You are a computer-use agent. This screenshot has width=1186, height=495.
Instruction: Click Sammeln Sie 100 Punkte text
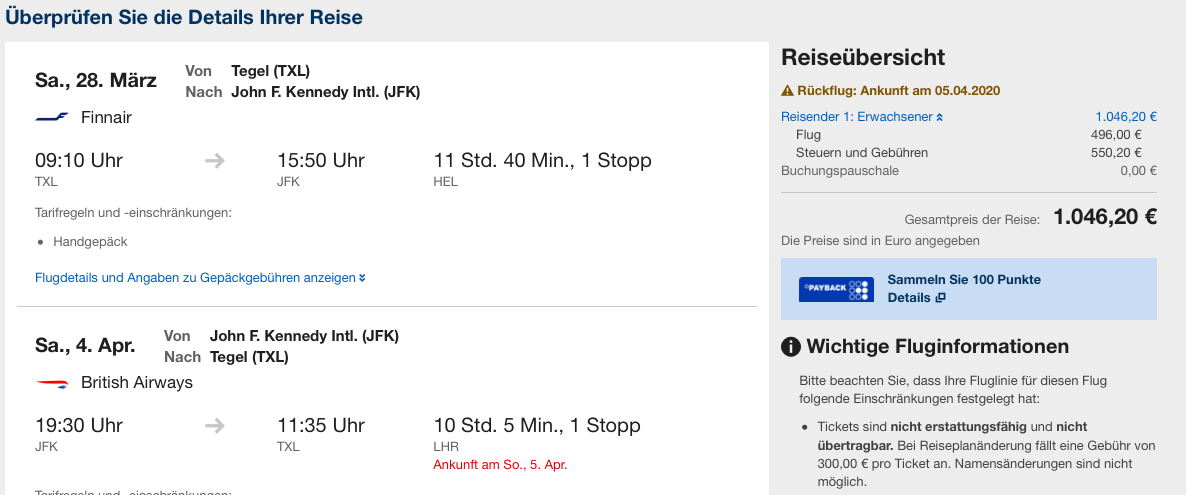click(x=964, y=280)
